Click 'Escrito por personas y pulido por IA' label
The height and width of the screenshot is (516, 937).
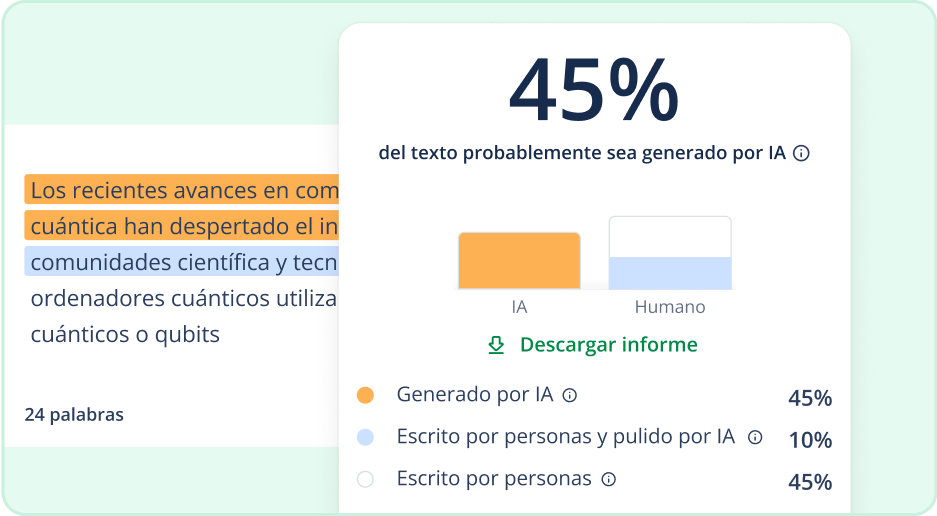point(566,436)
